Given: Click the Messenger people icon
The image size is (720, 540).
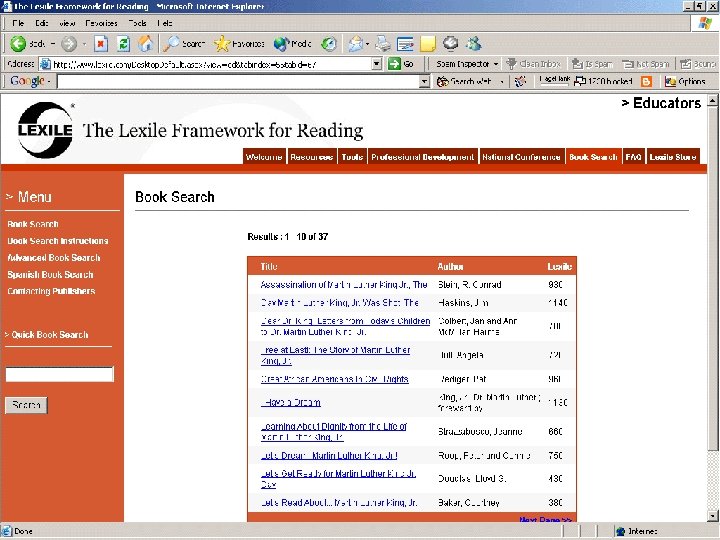Looking at the screenshot, I should 473,44.
